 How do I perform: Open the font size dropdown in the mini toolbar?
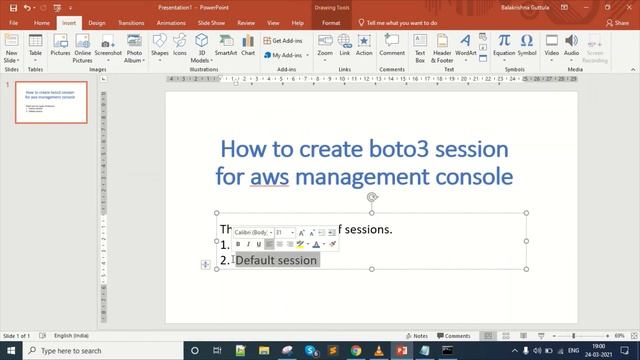click(292, 233)
